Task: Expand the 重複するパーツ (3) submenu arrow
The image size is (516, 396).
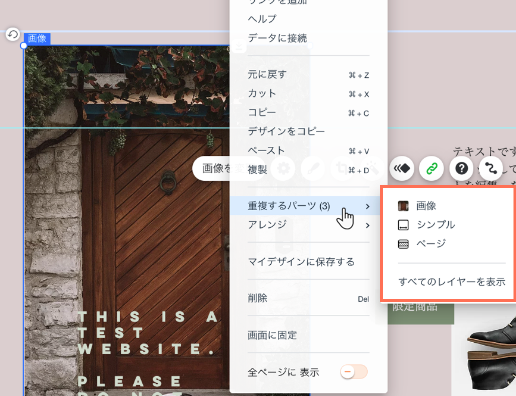Action: pyautogui.click(x=367, y=207)
